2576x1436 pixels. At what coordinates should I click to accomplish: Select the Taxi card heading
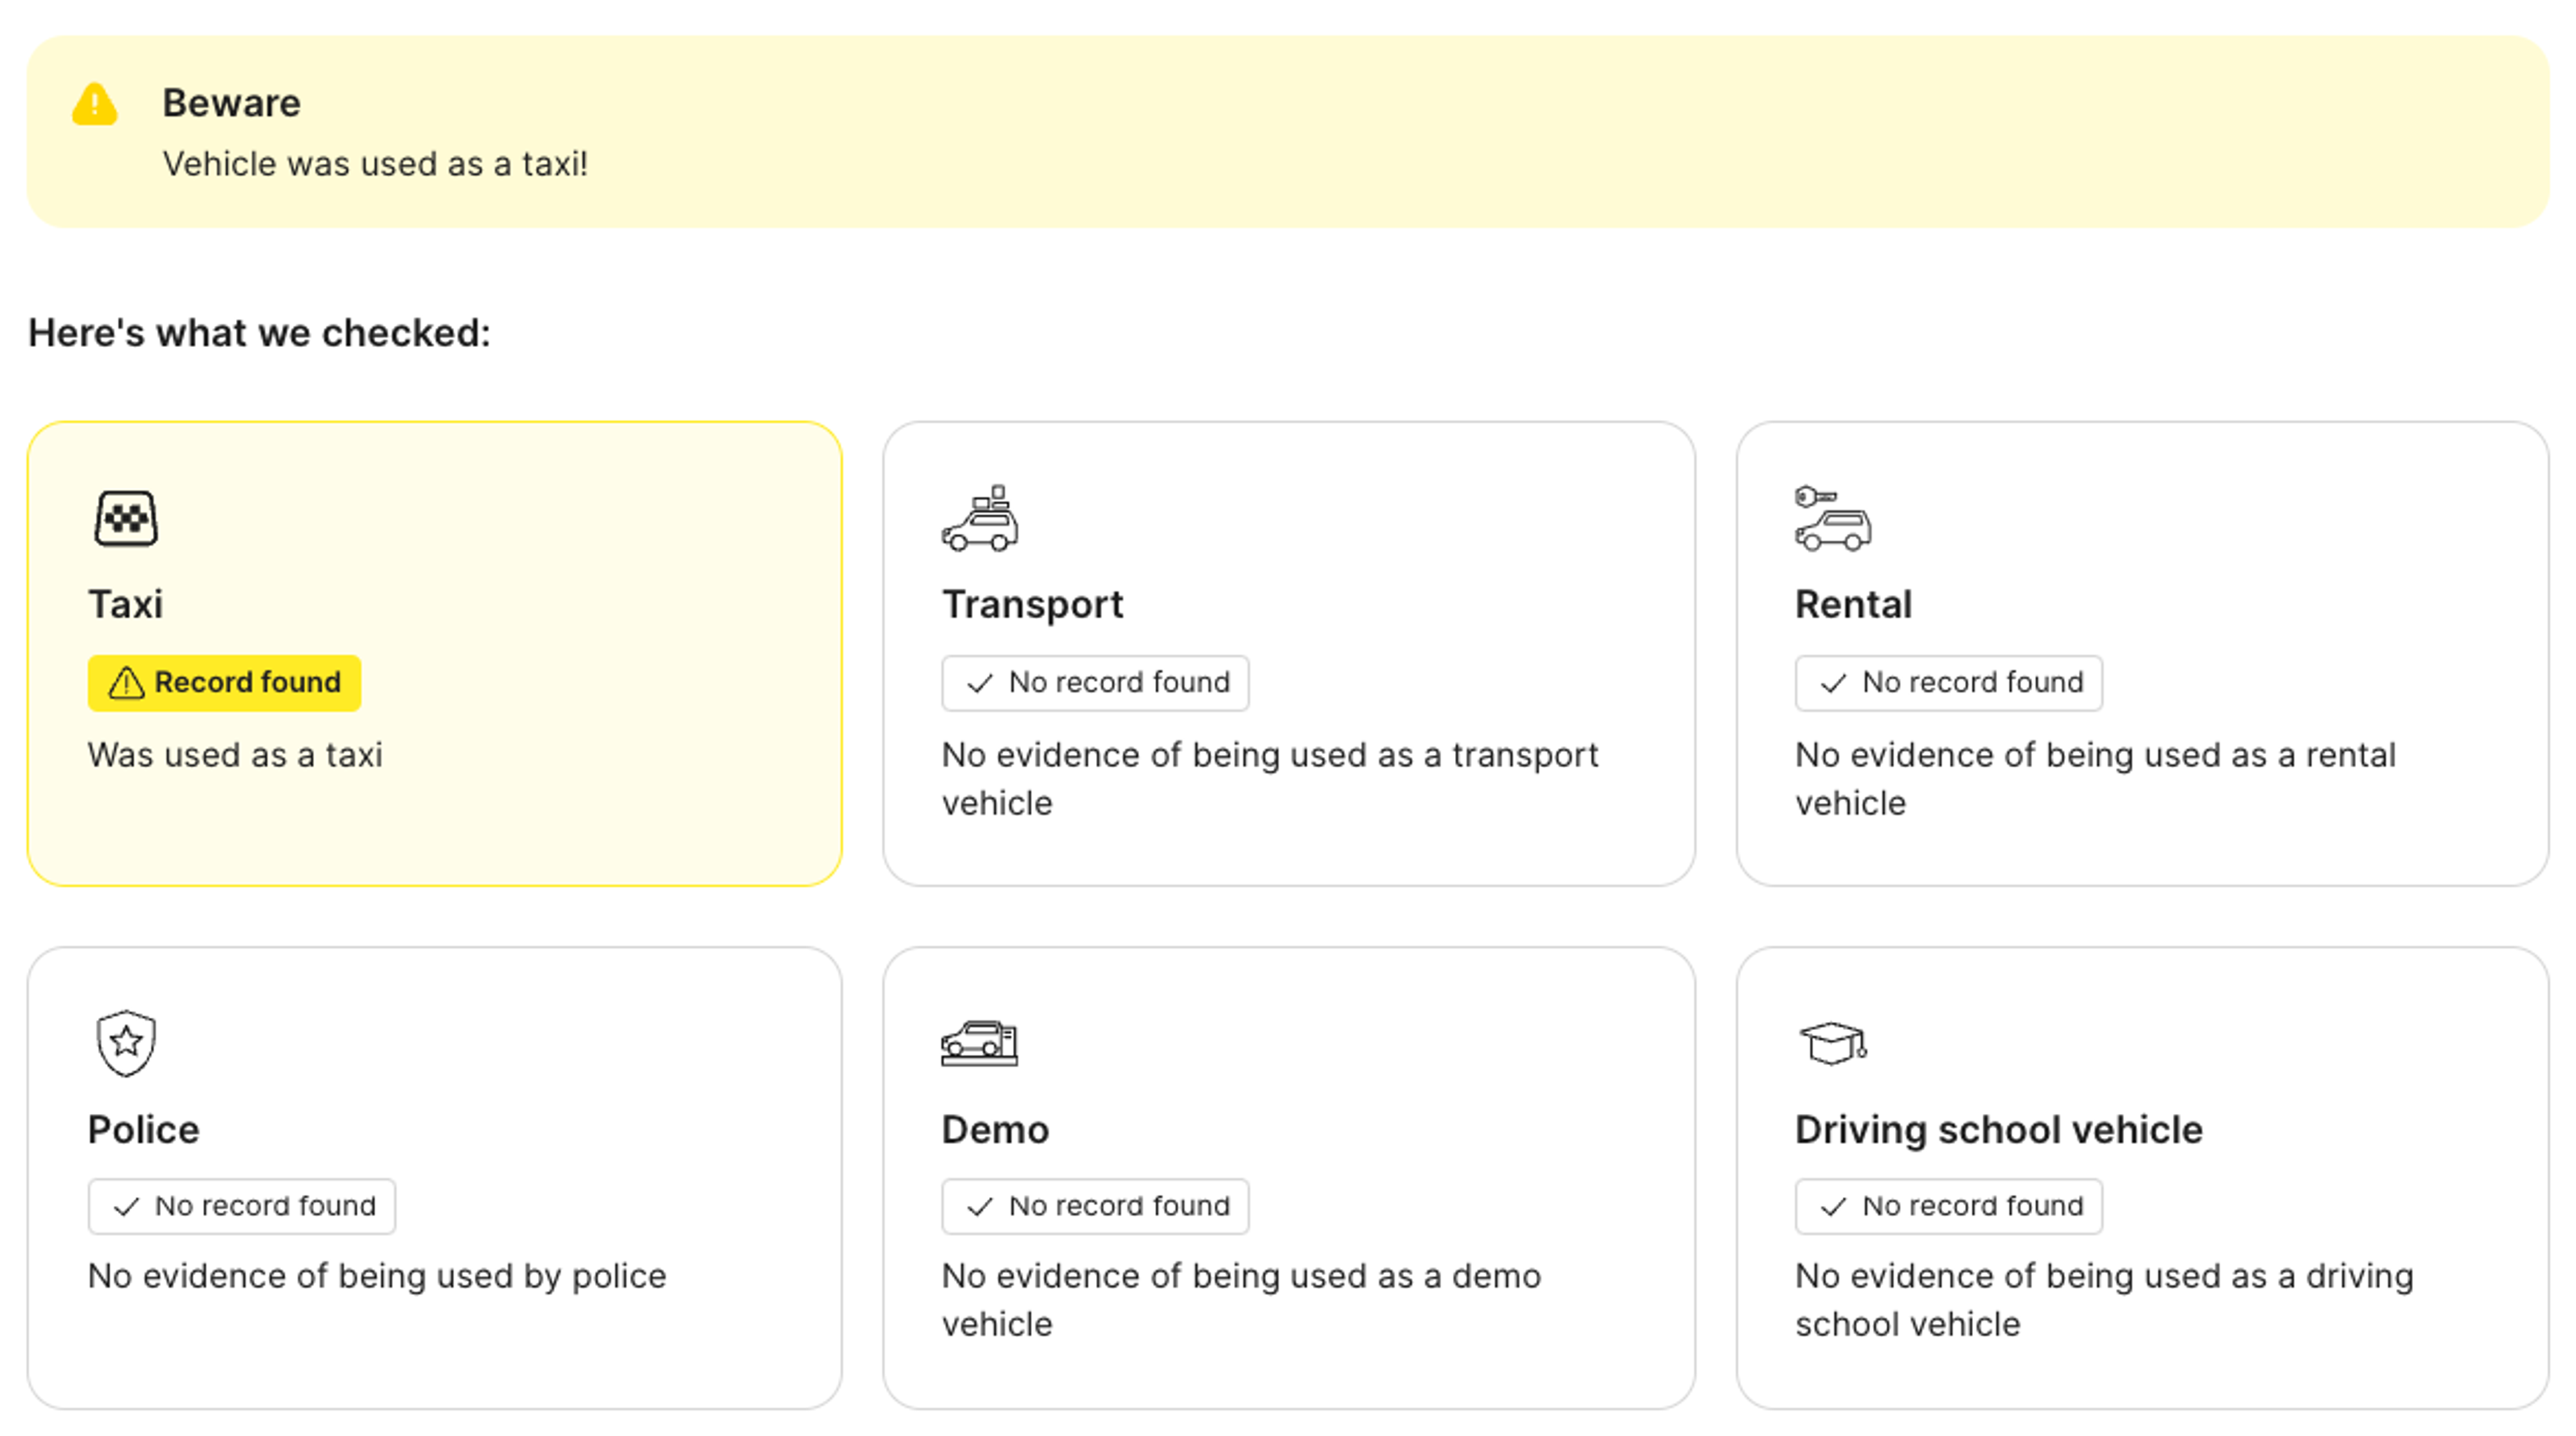click(126, 604)
